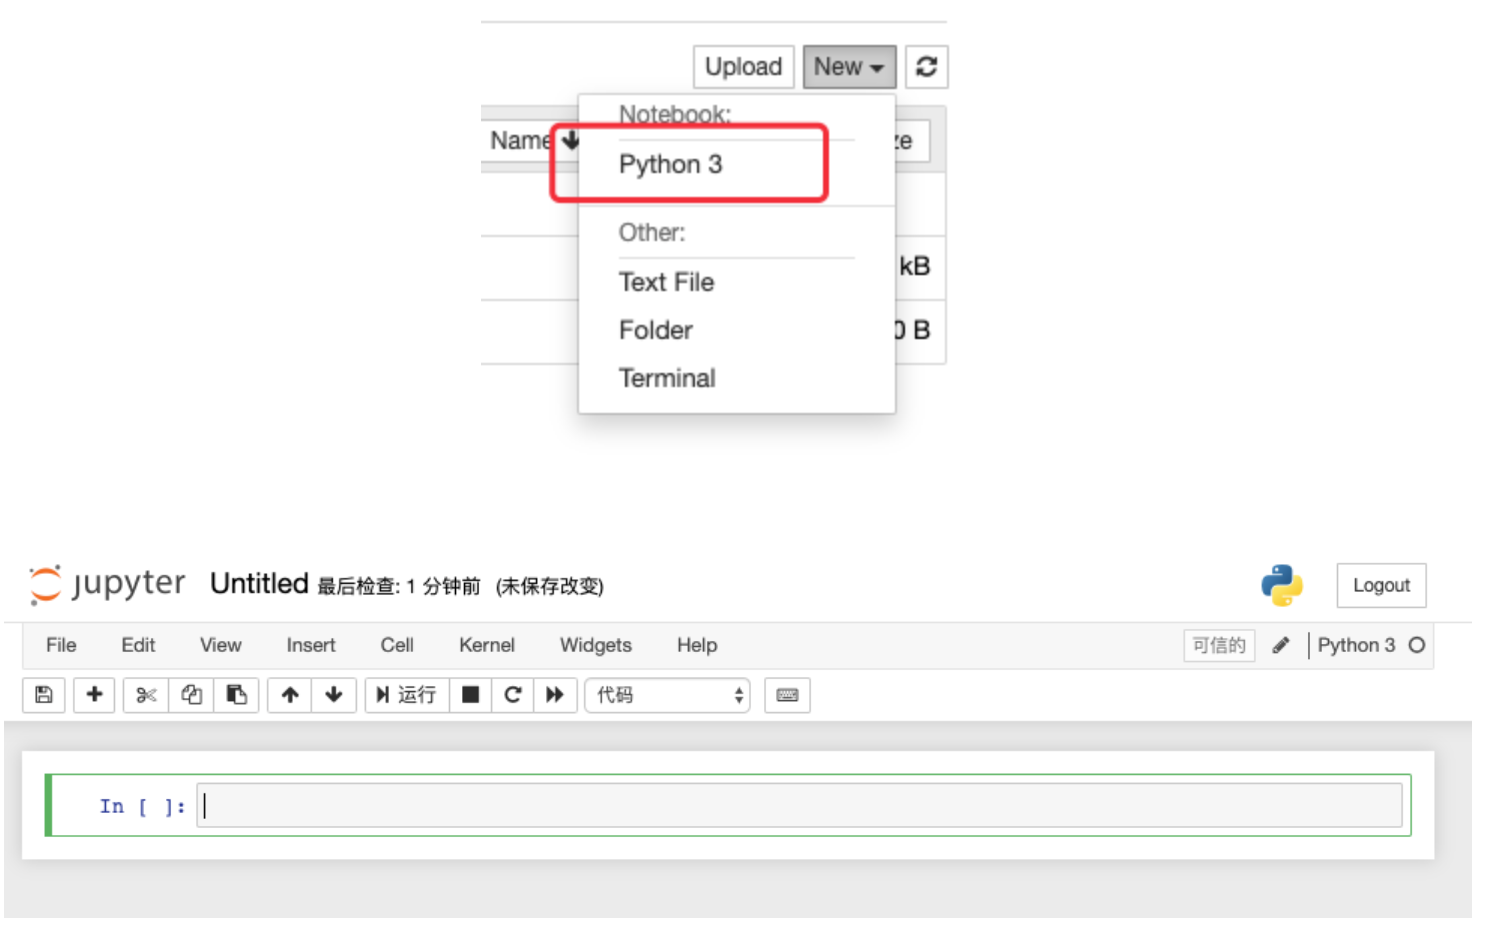
Task: Open the Insert menu
Action: point(311,645)
